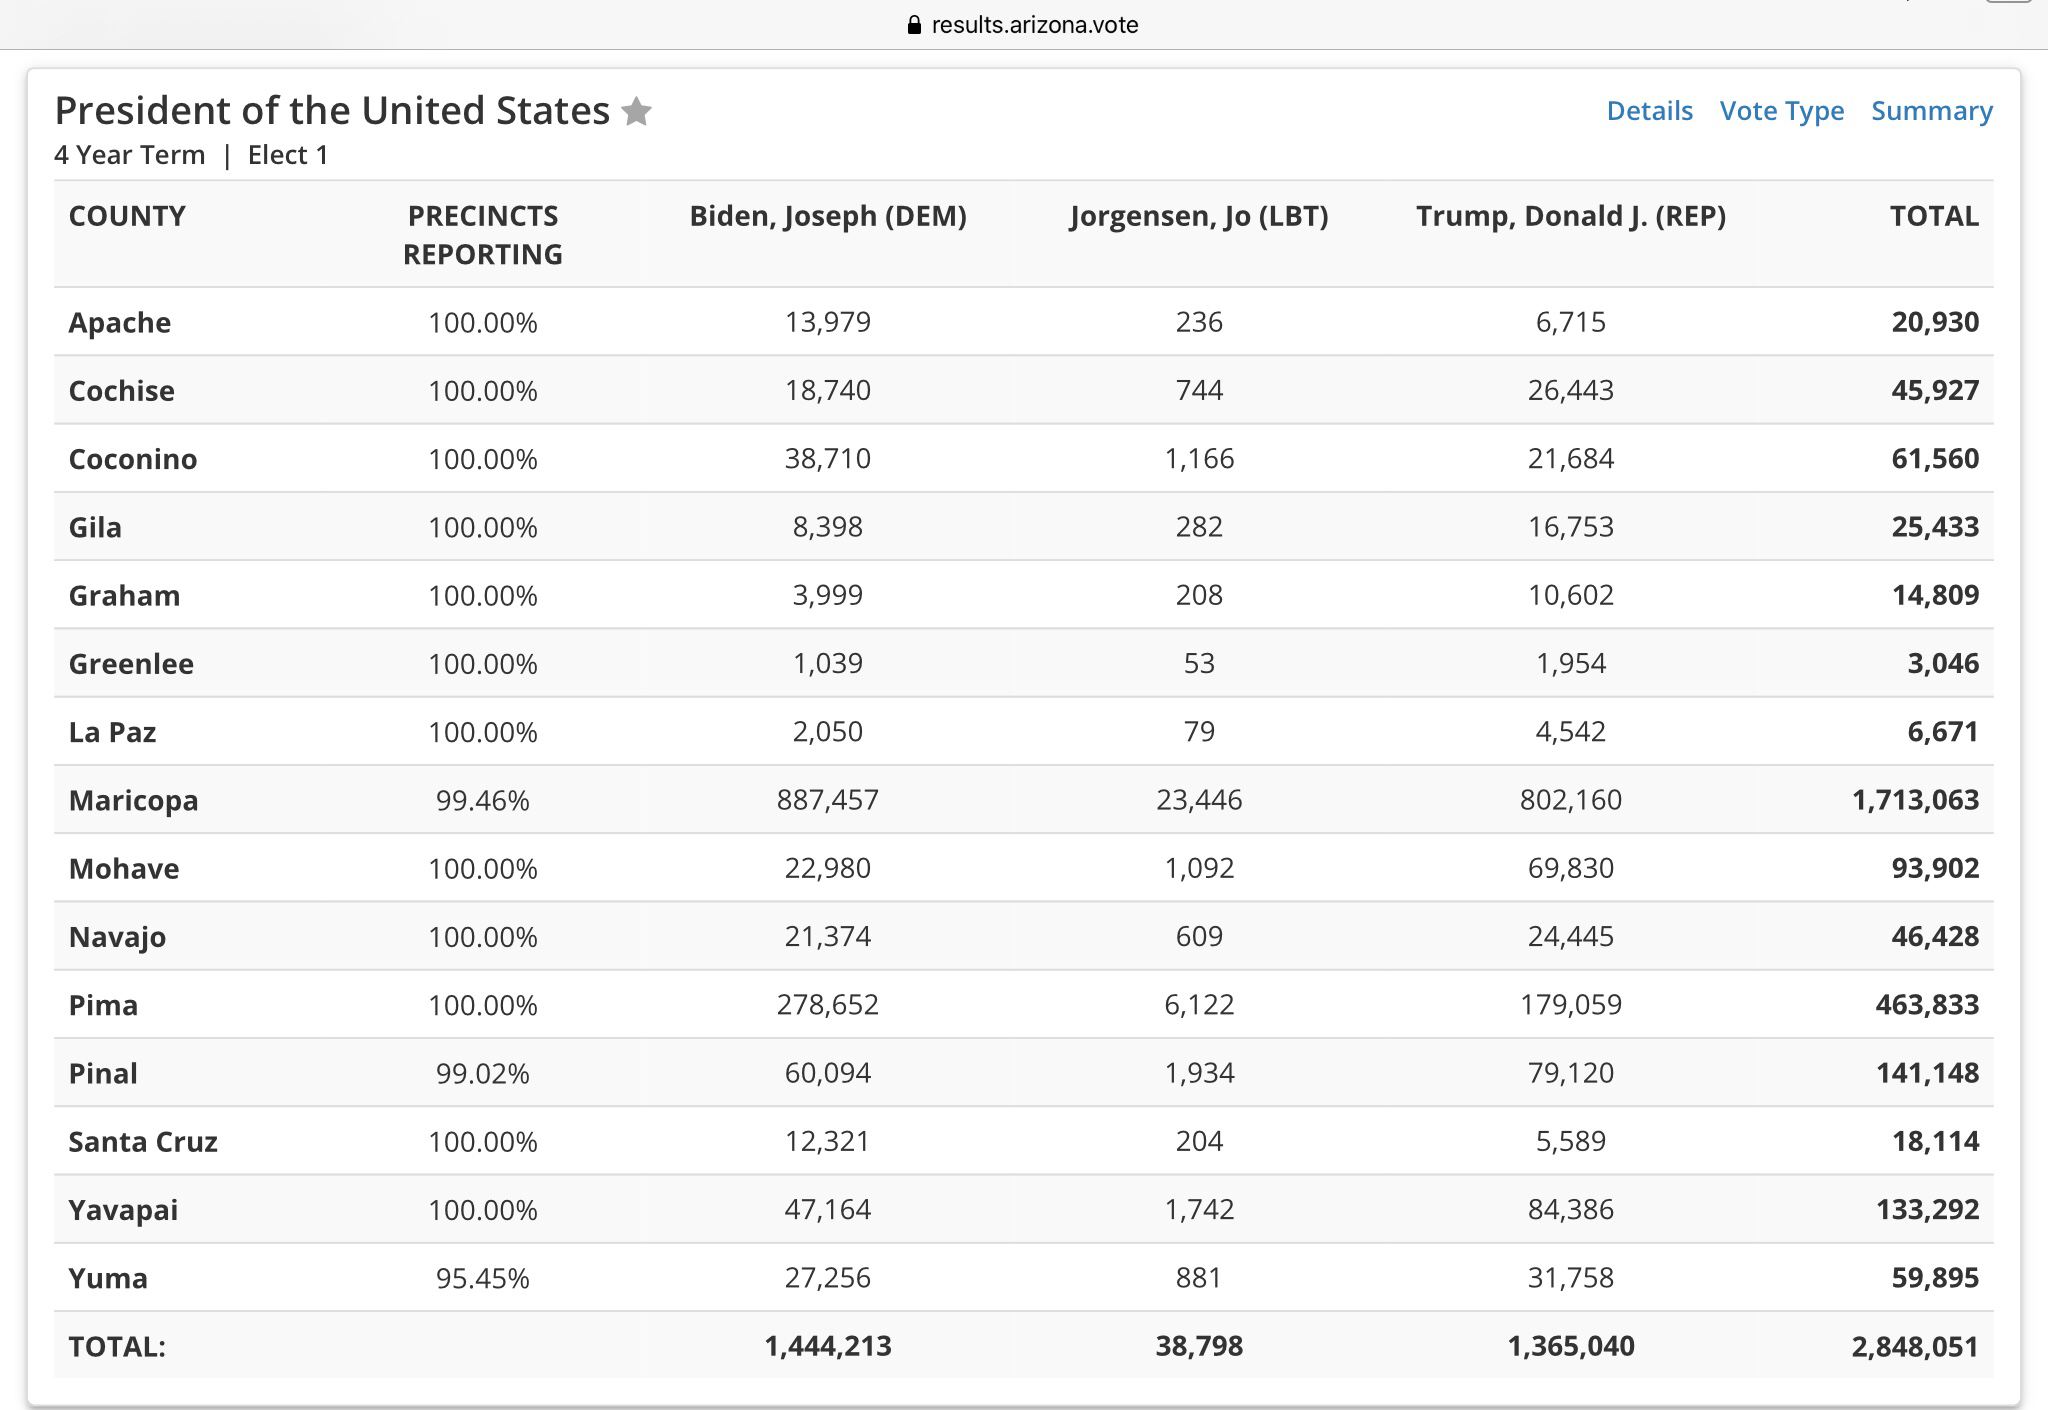Click the lock icon in address bar
Screen dimensions: 2048x1410
coord(914,25)
